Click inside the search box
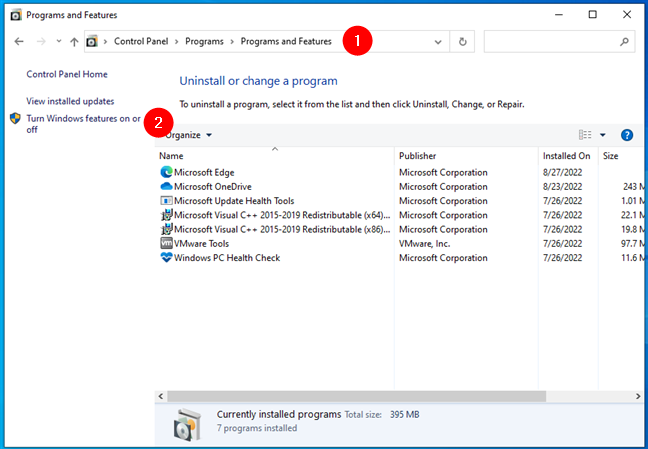 (559, 42)
